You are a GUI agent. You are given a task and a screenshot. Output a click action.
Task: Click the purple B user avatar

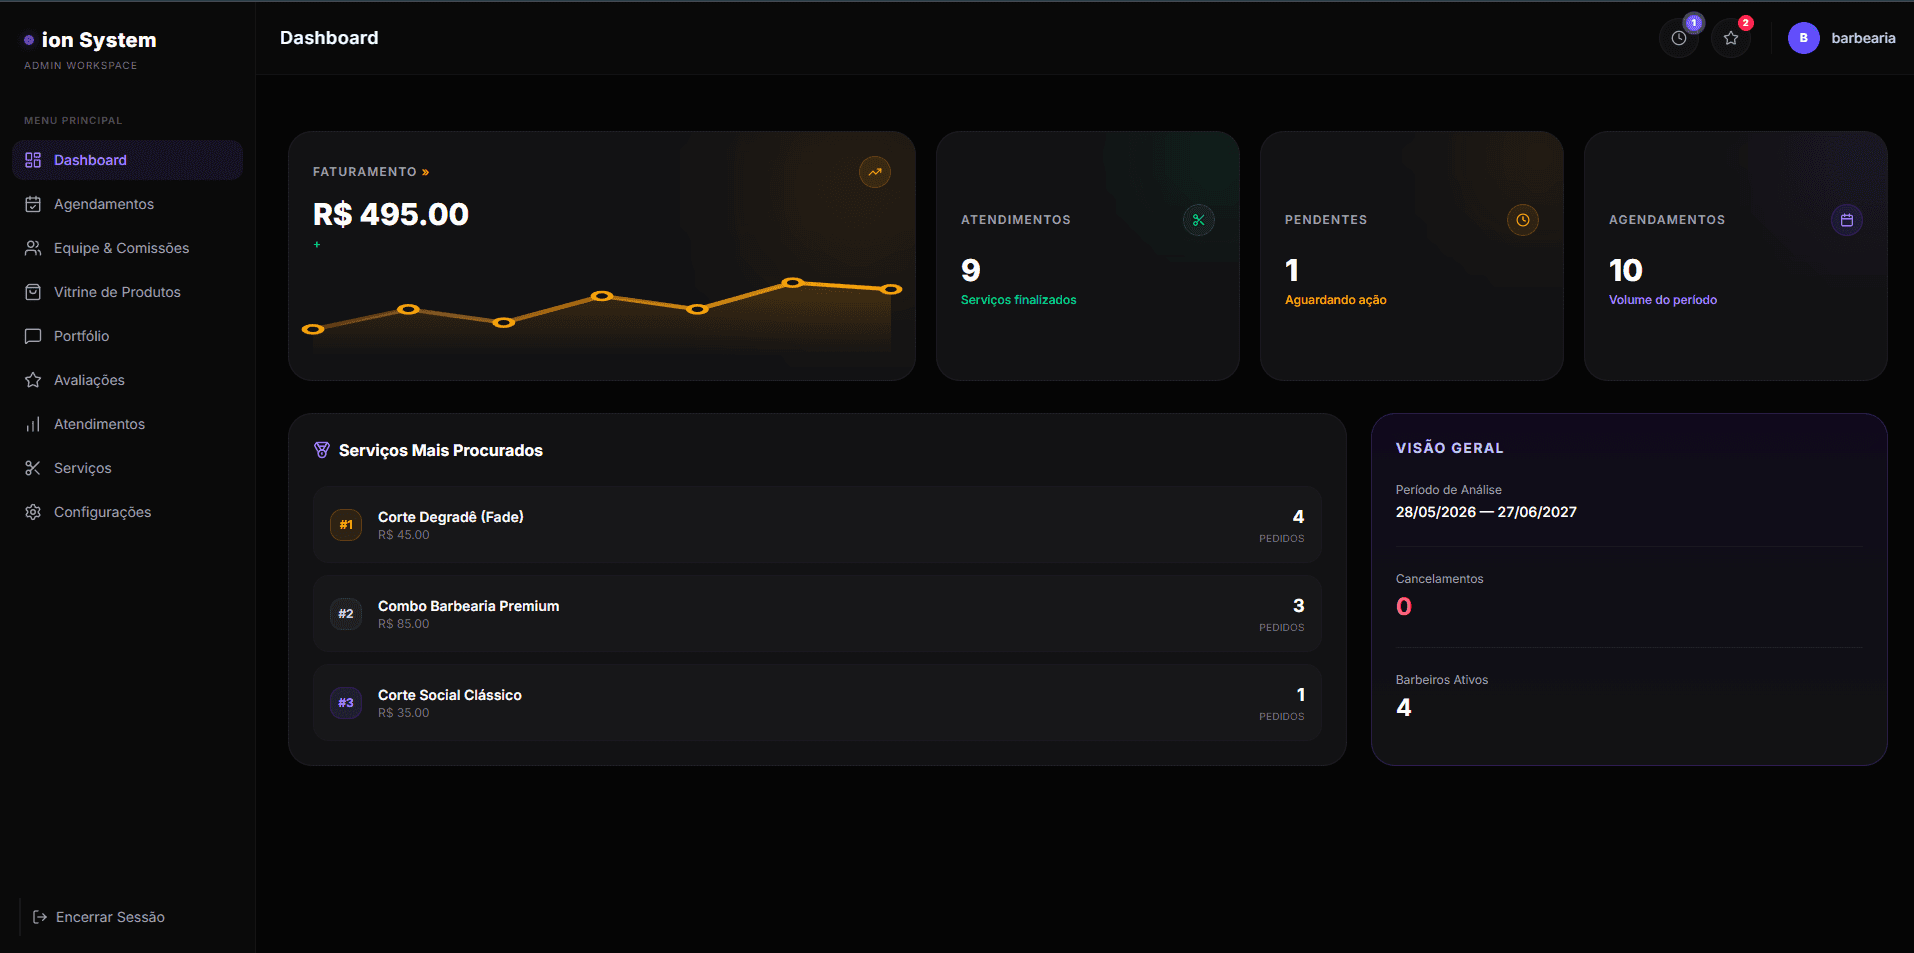[x=1803, y=38]
